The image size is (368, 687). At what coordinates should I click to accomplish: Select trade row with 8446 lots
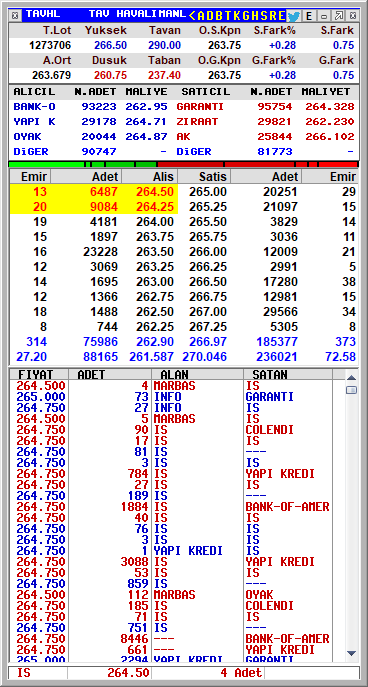tap(171, 638)
